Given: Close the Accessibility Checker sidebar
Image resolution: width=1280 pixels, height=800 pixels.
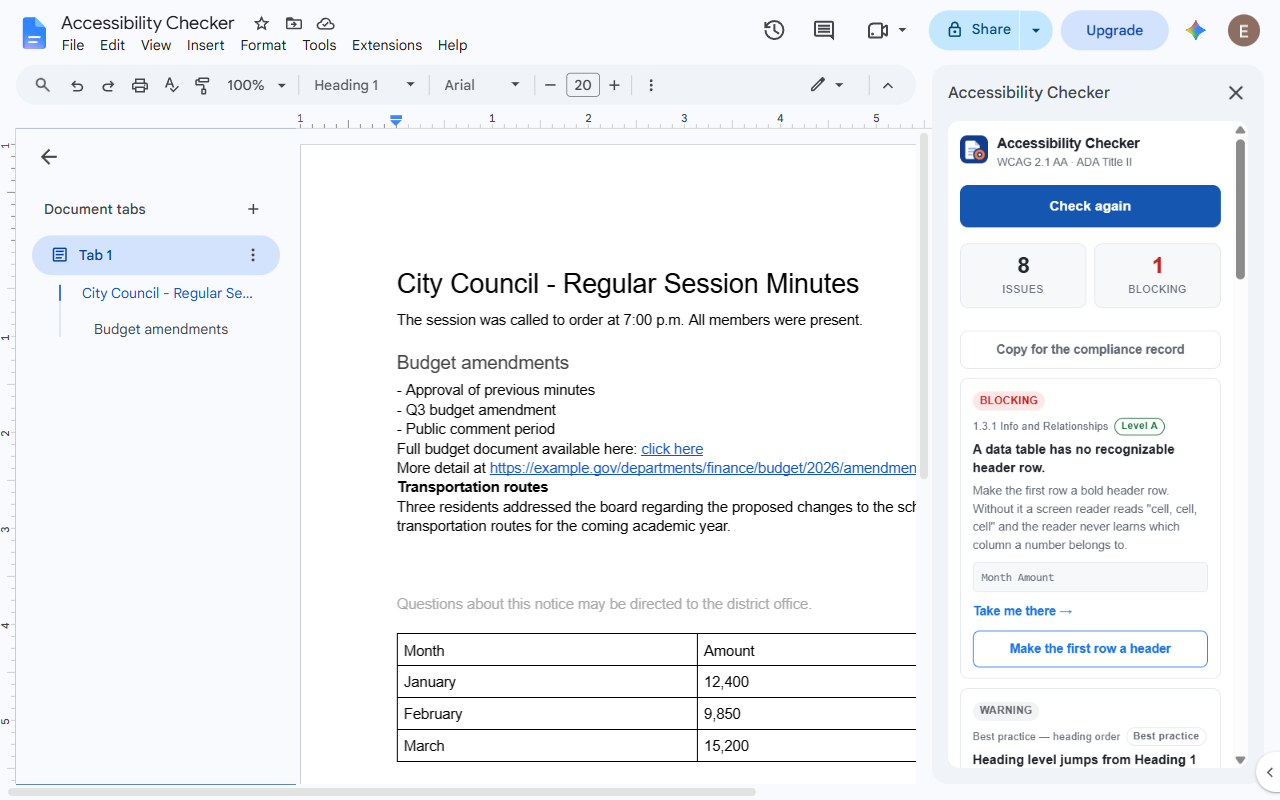Looking at the screenshot, I should (x=1236, y=92).
